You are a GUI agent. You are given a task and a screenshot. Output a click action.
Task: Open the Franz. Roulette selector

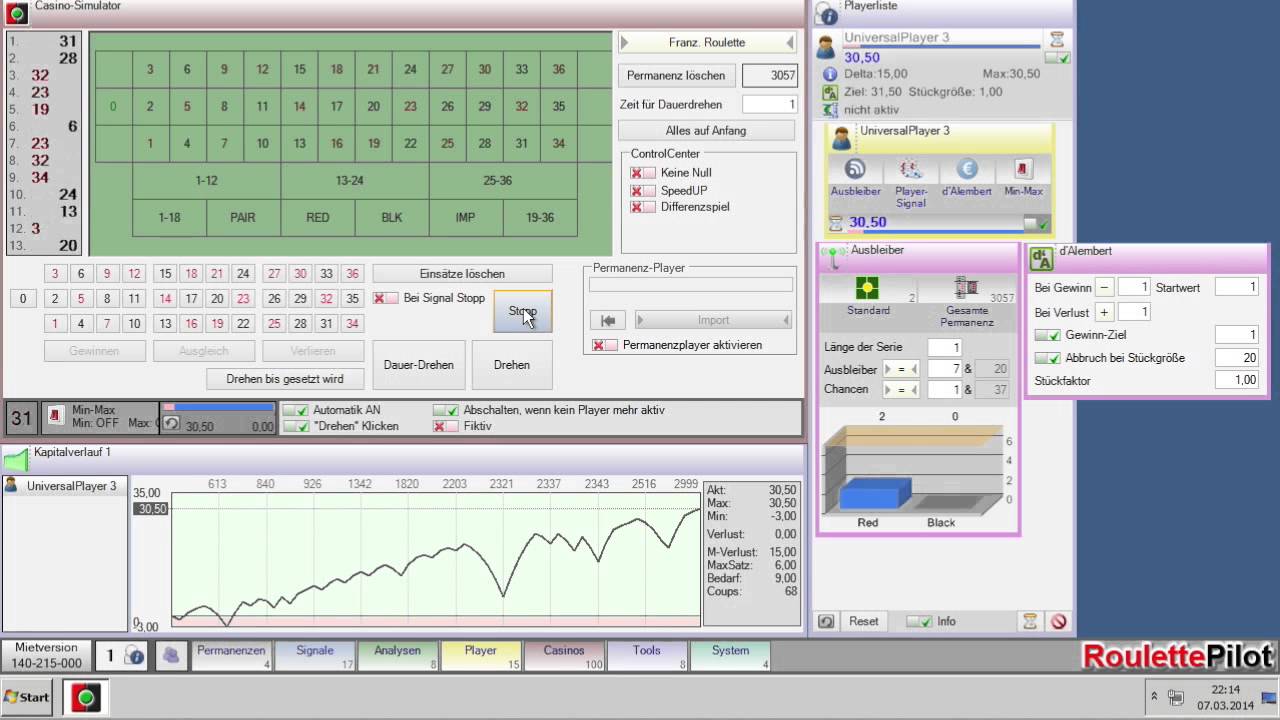click(707, 43)
